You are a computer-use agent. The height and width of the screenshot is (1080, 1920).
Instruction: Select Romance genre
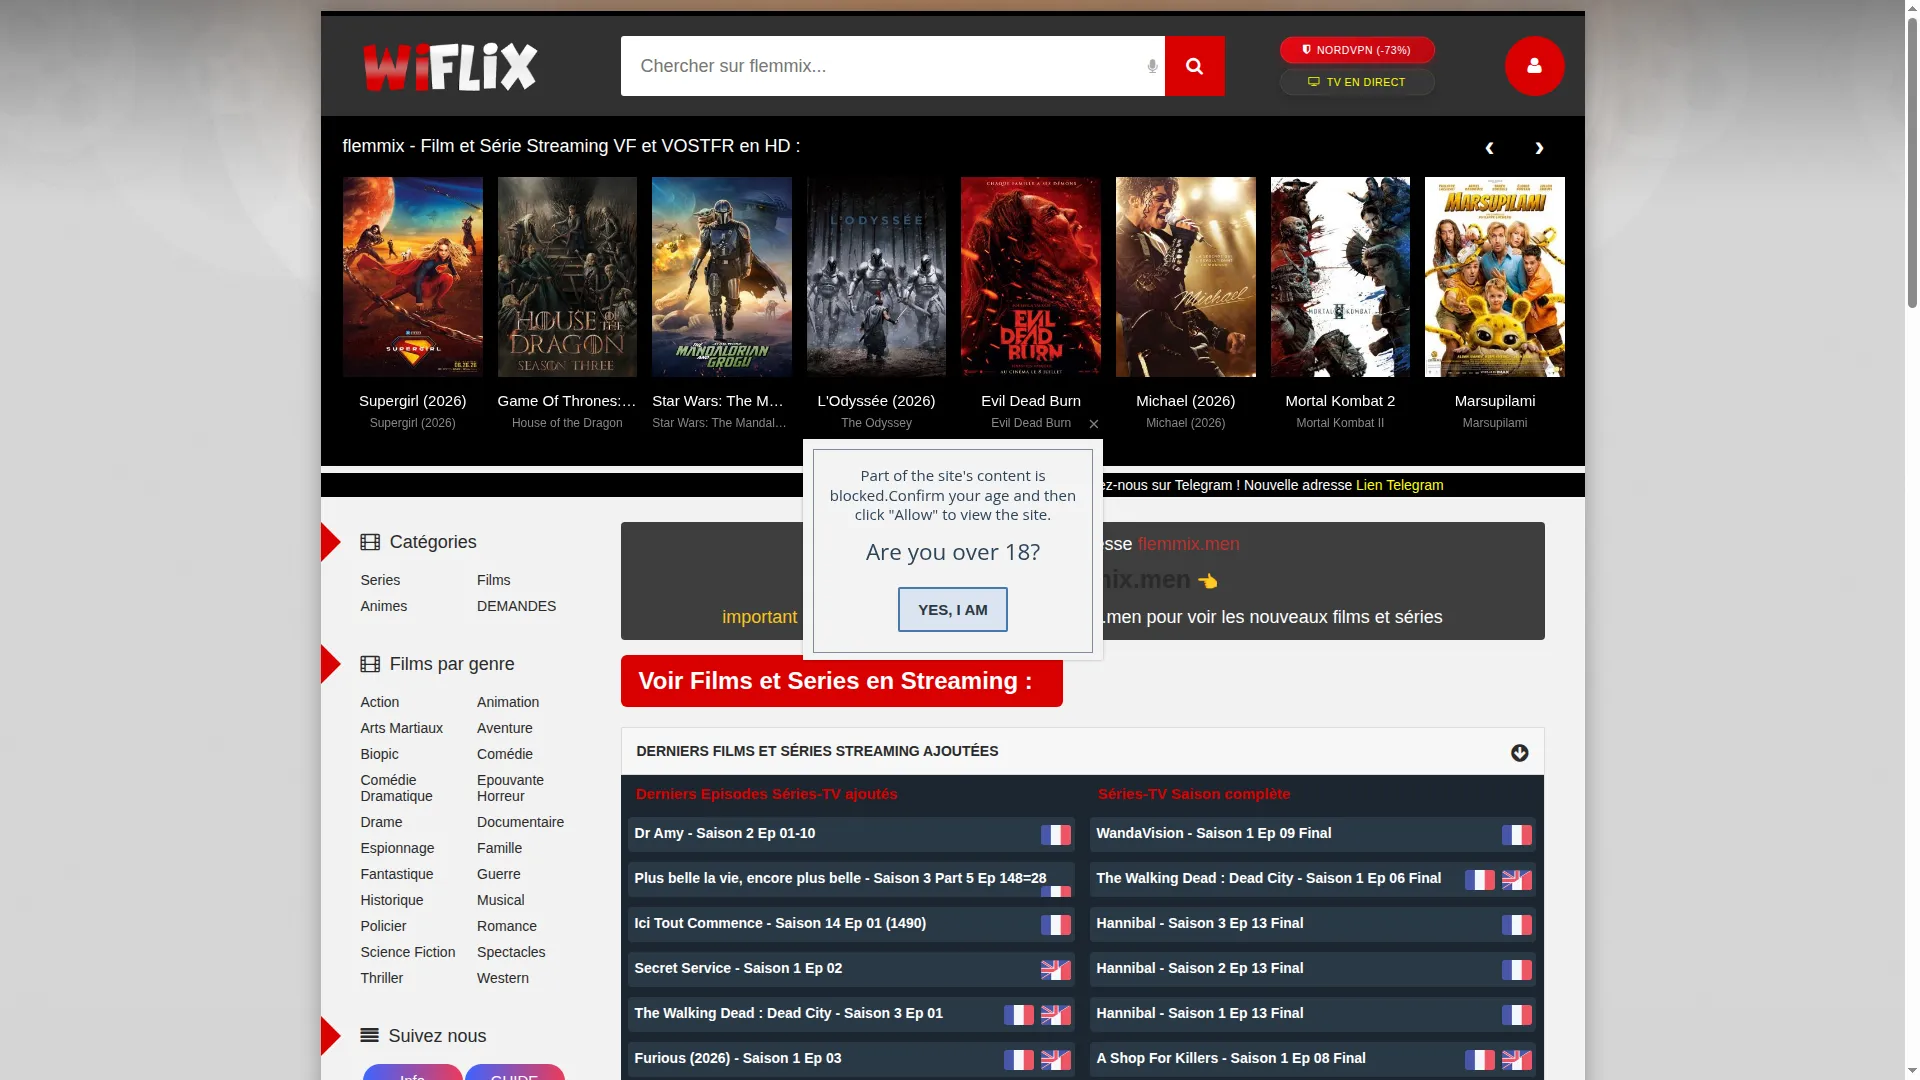(x=506, y=926)
